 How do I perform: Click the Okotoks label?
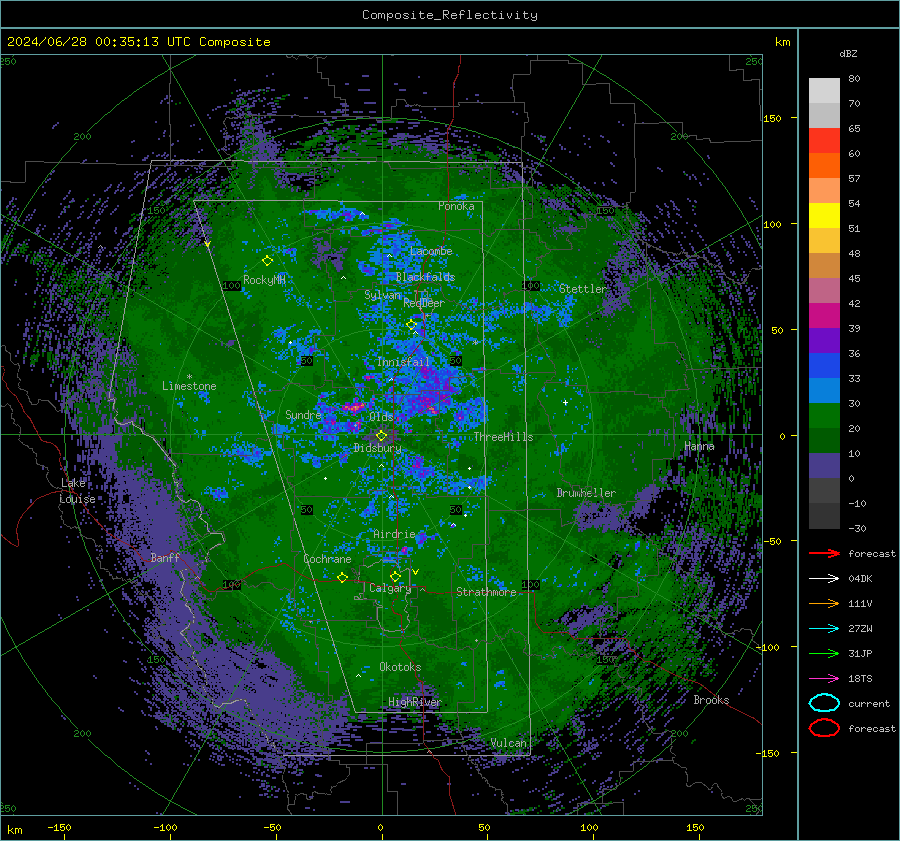pos(400,666)
